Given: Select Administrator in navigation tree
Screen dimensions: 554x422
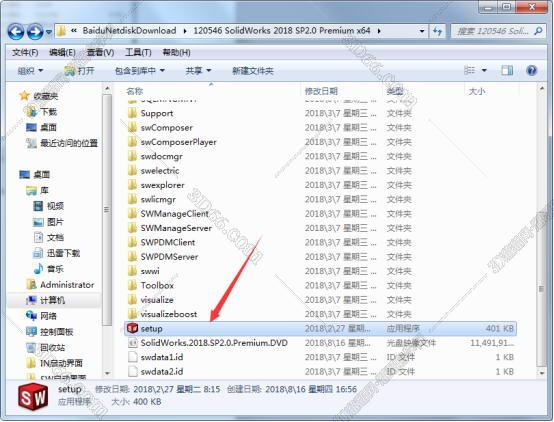Looking at the screenshot, I should click(x=67, y=285).
